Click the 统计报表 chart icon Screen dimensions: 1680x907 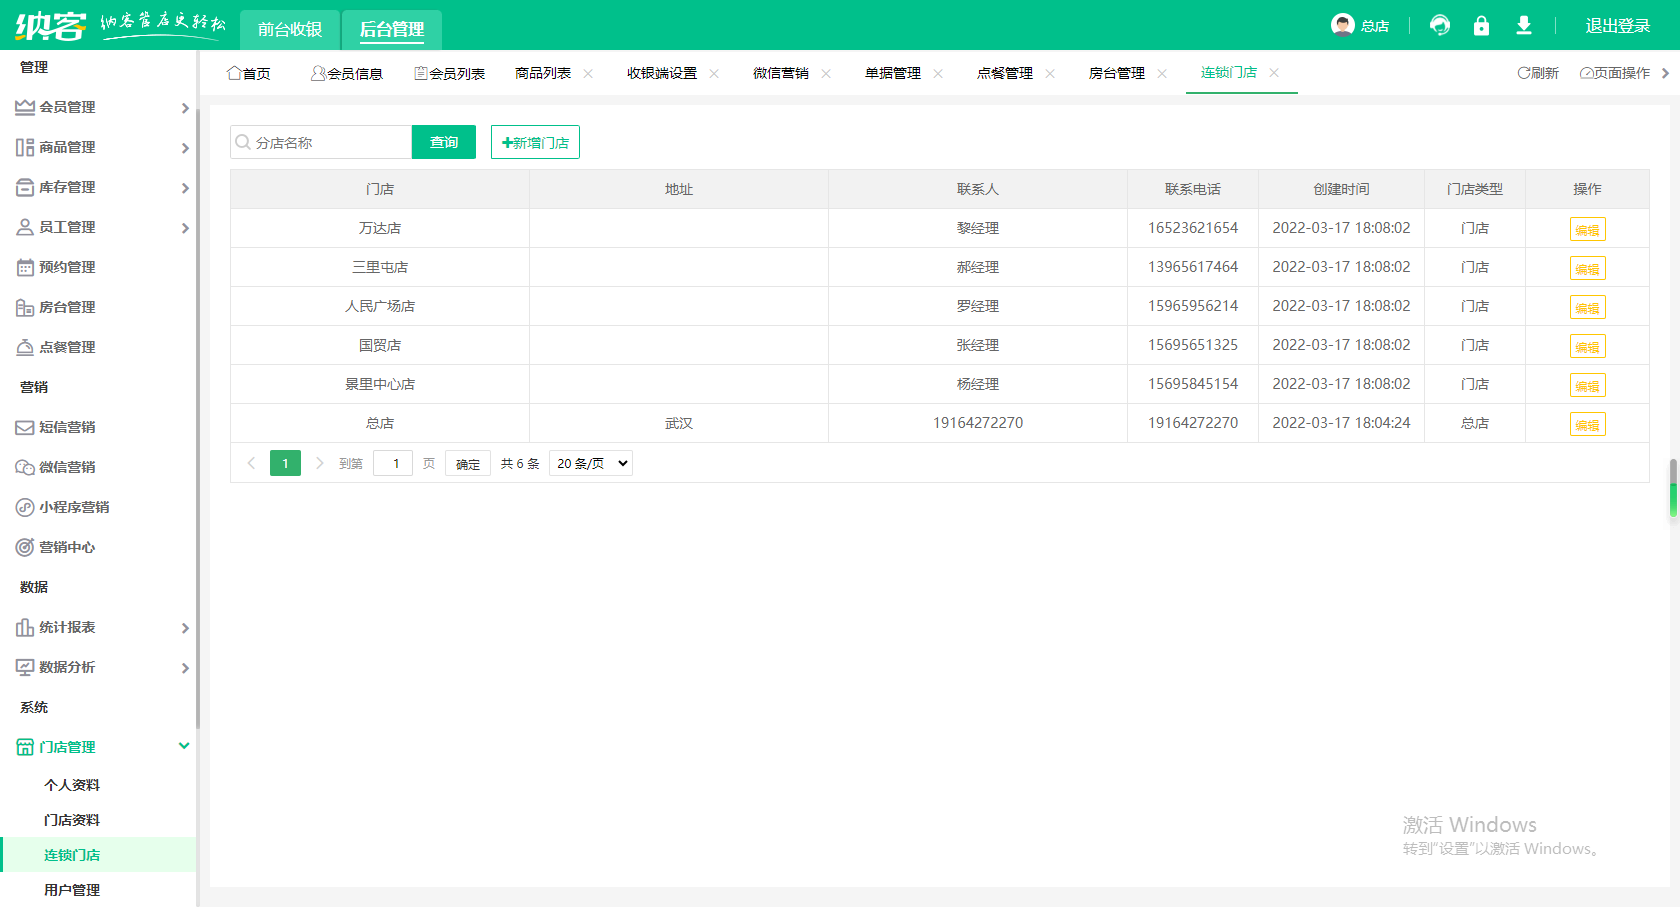tap(27, 627)
